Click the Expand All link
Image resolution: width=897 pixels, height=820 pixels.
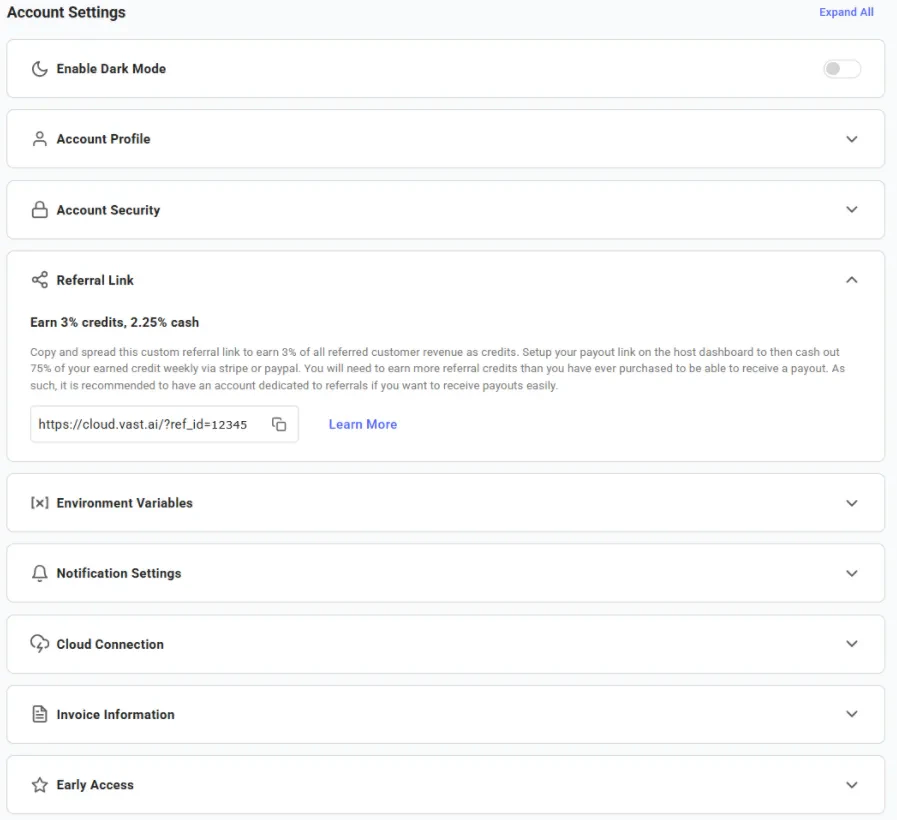(x=846, y=12)
